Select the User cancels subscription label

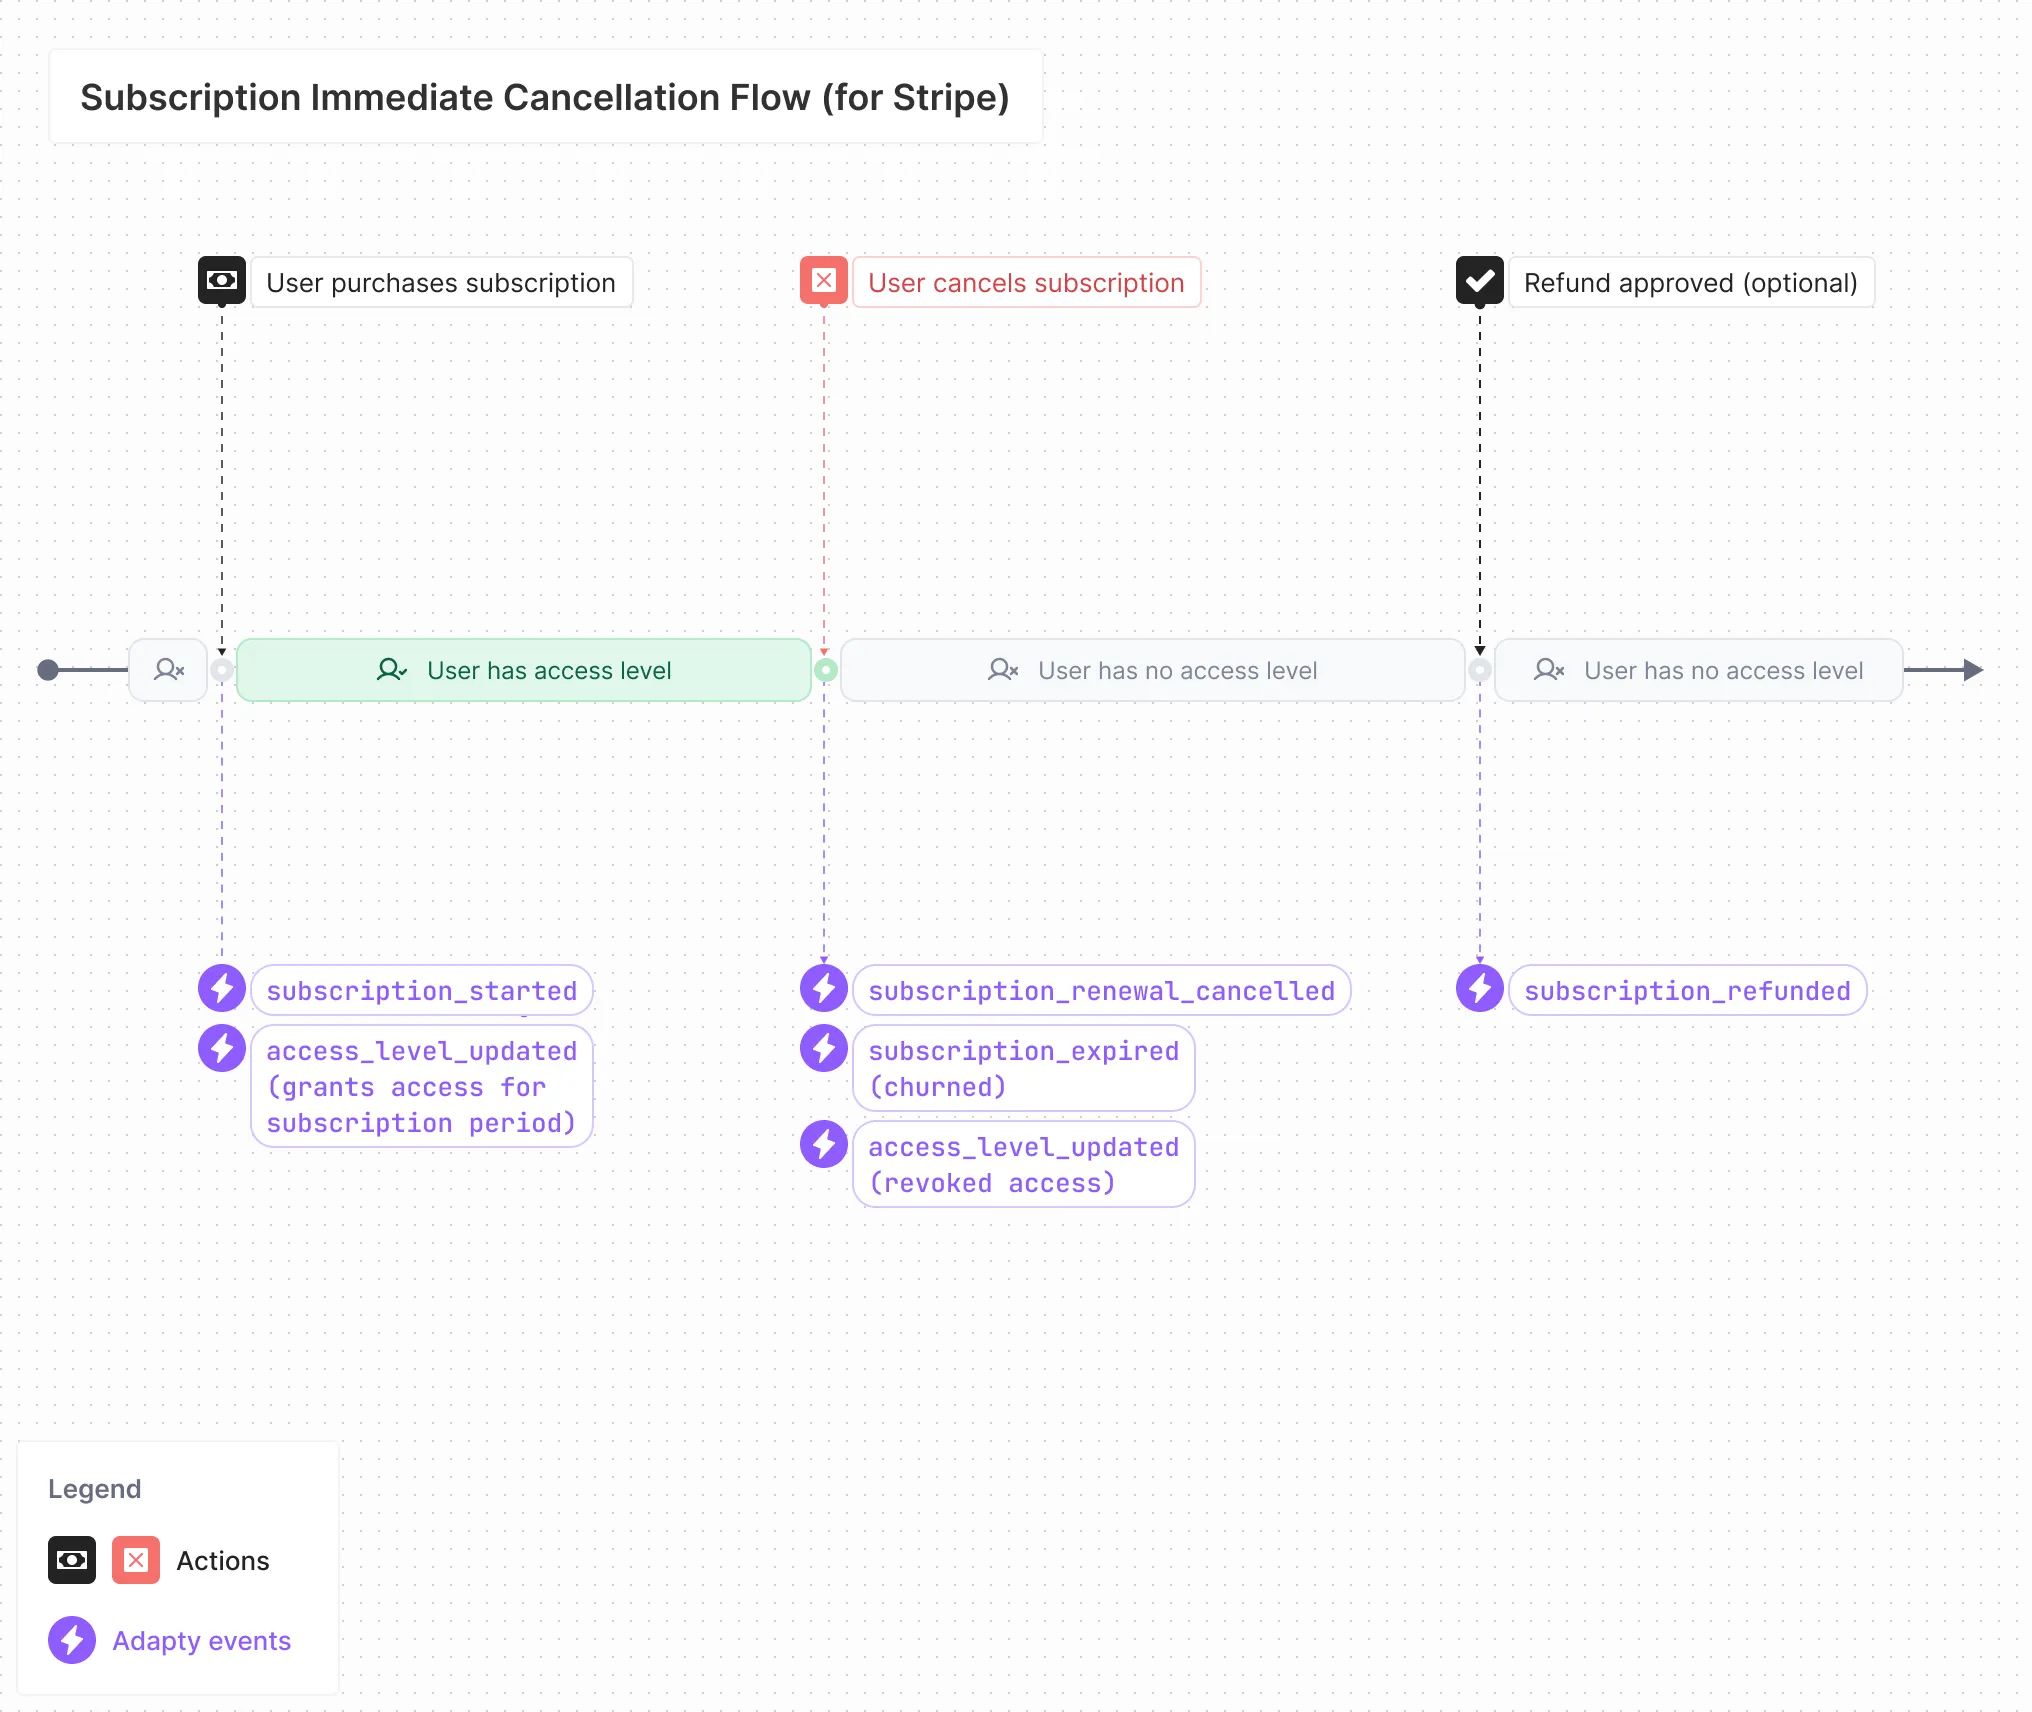(x=1026, y=283)
